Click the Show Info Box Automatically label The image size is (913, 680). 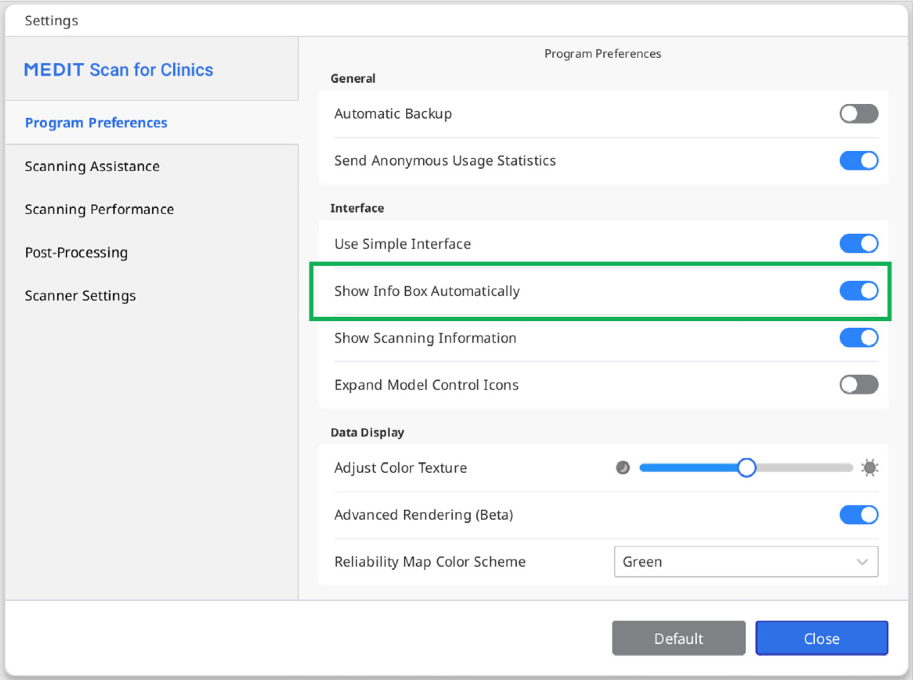point(427,291)
